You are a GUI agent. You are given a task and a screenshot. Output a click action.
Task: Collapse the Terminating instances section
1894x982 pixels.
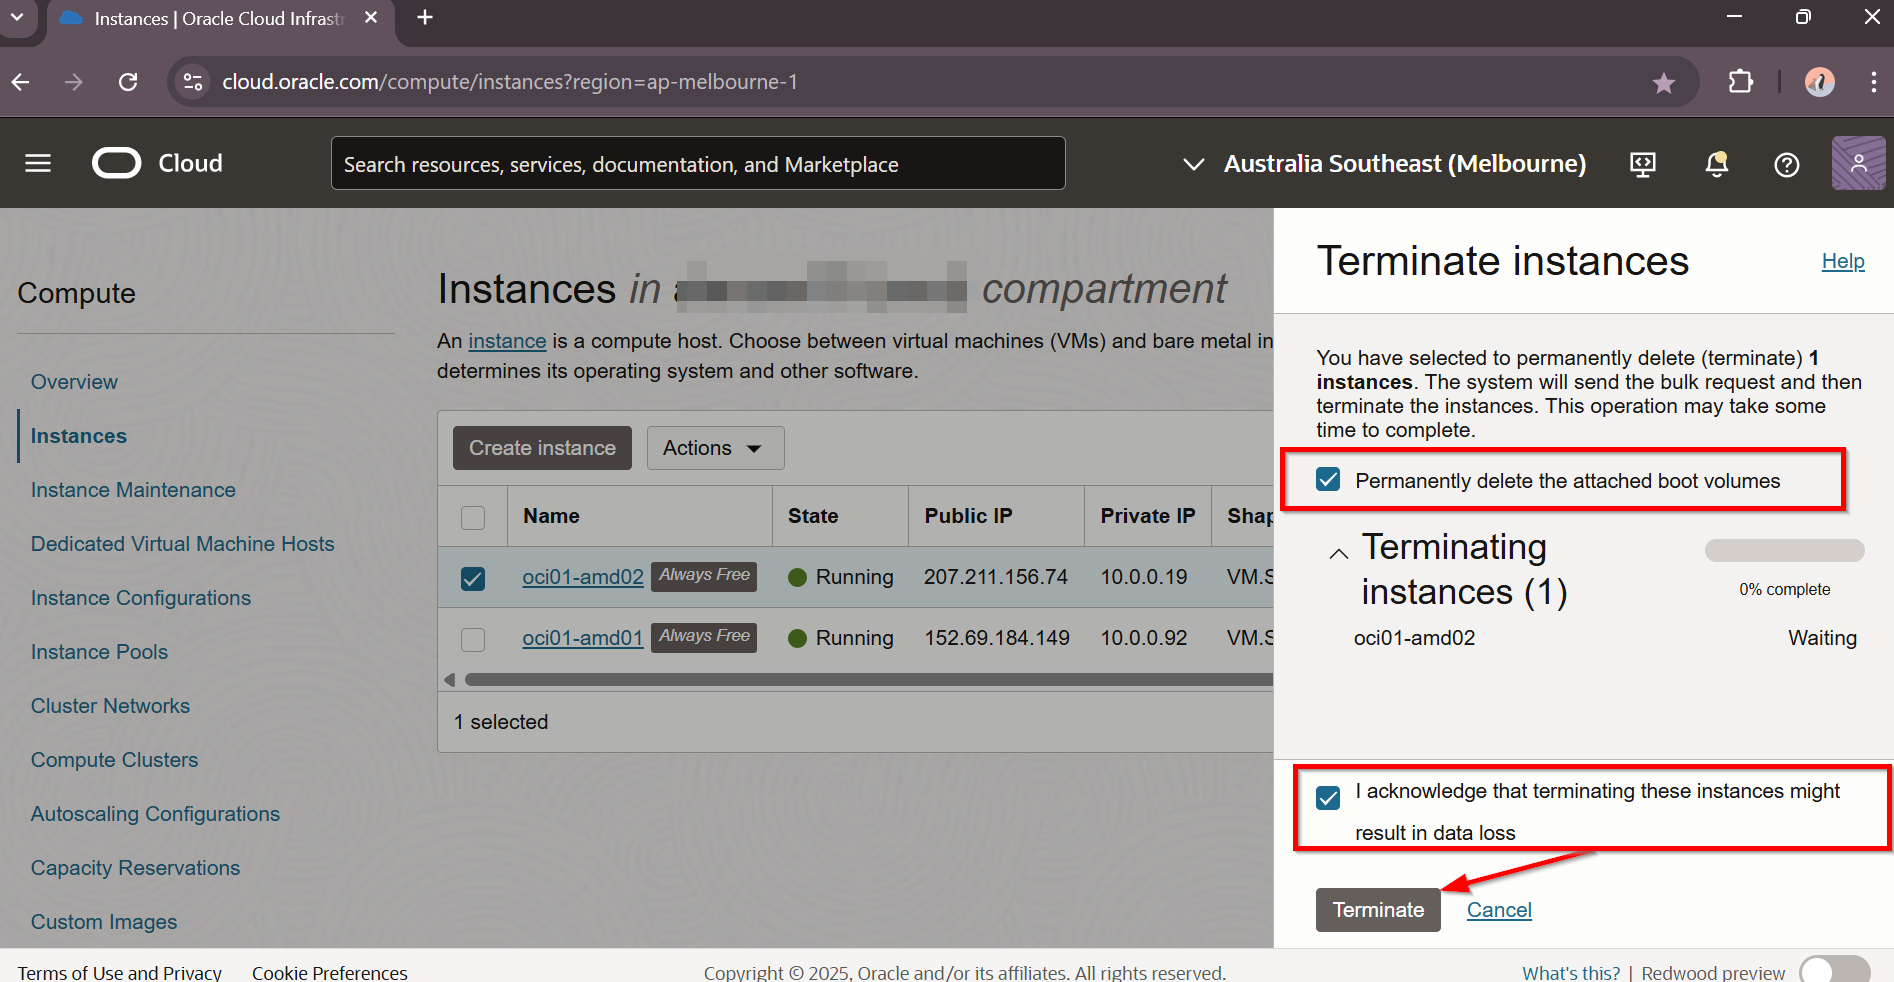tap(1338, 554)
